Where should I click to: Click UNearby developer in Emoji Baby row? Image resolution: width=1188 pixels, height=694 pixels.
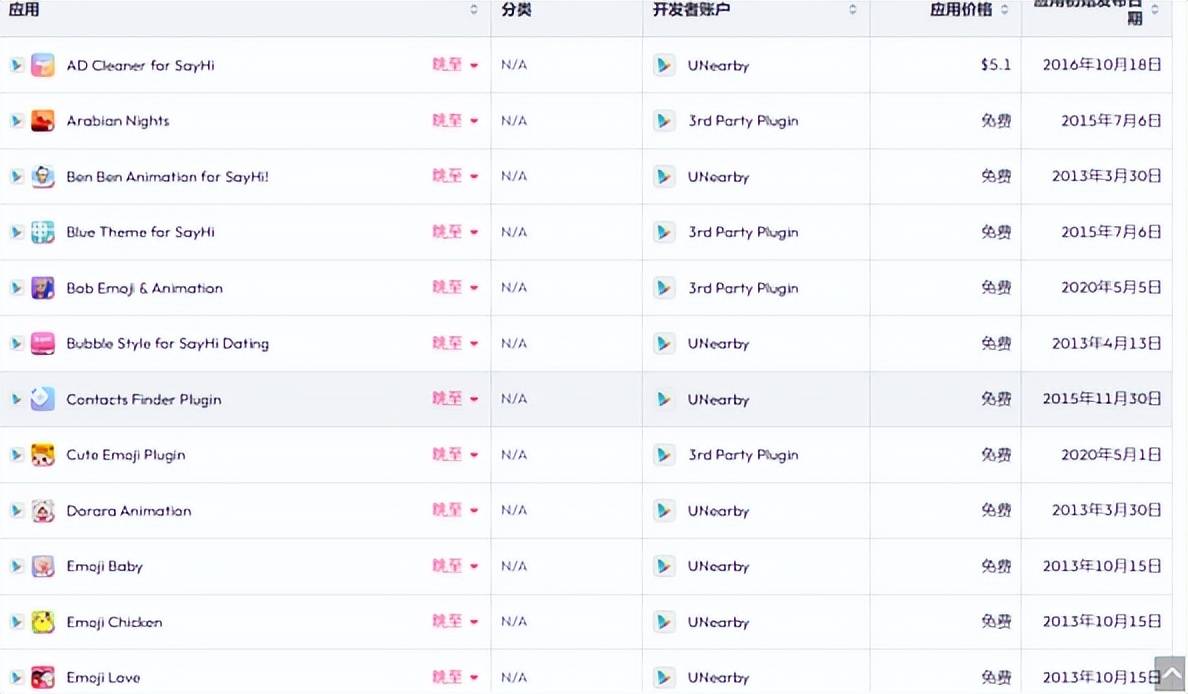point(718,566)
